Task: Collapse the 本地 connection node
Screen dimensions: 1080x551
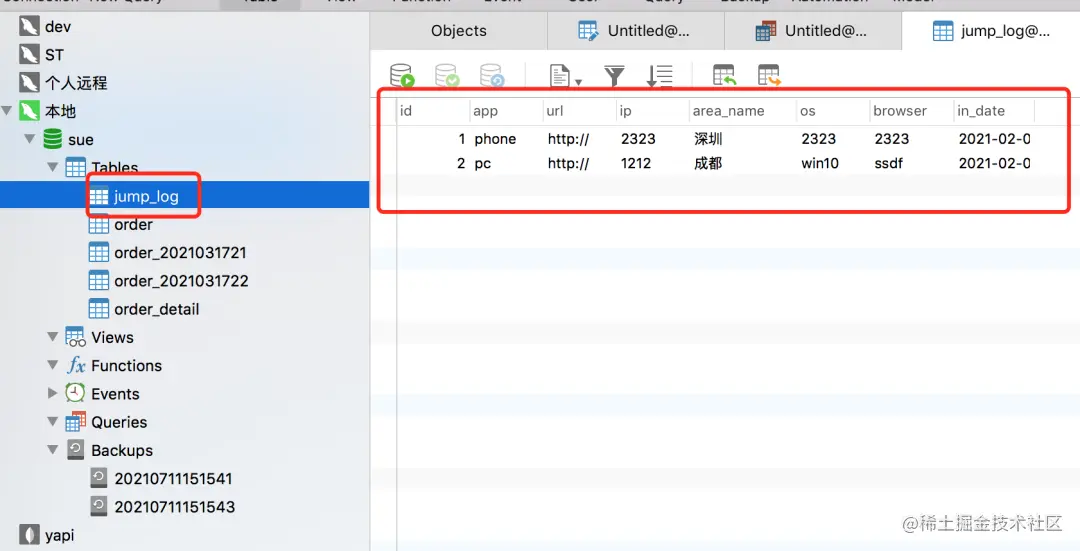Action: [7, 111]
